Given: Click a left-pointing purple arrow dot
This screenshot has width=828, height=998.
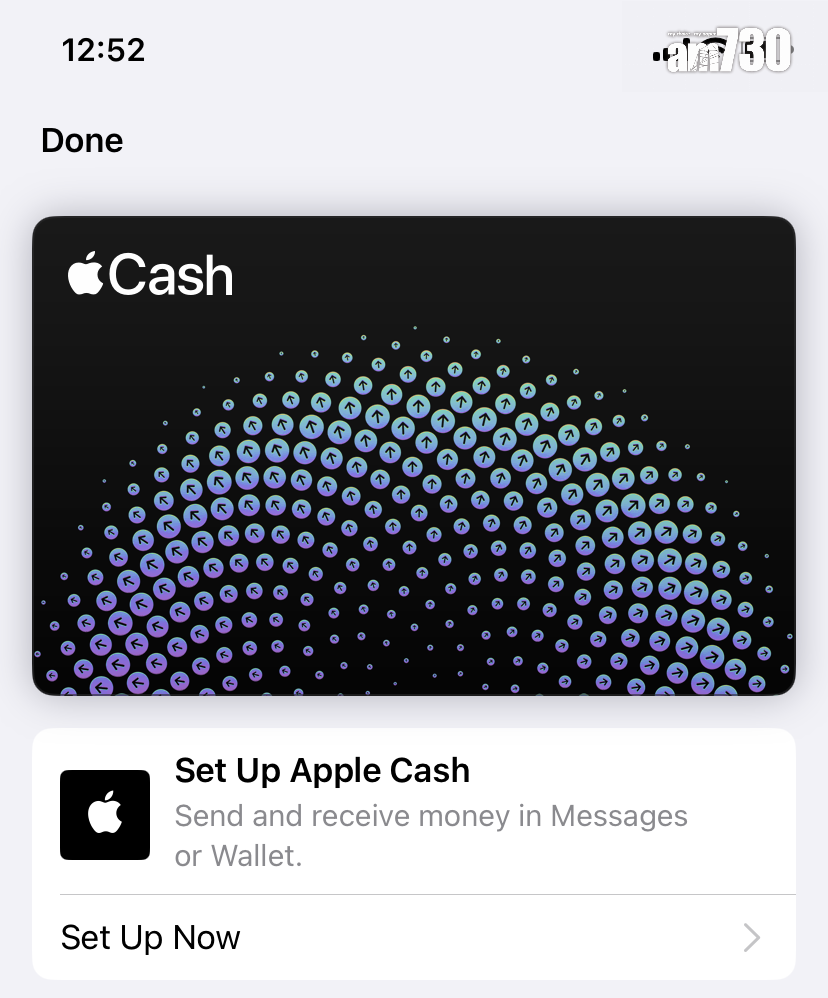Looking at the screenshot, I should [118, 665].
